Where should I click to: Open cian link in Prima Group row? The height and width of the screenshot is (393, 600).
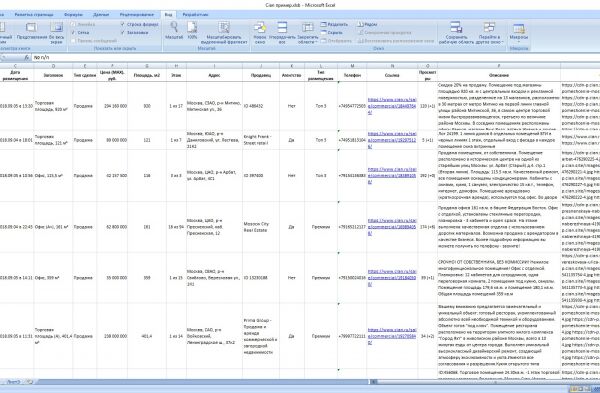point(392,336)
